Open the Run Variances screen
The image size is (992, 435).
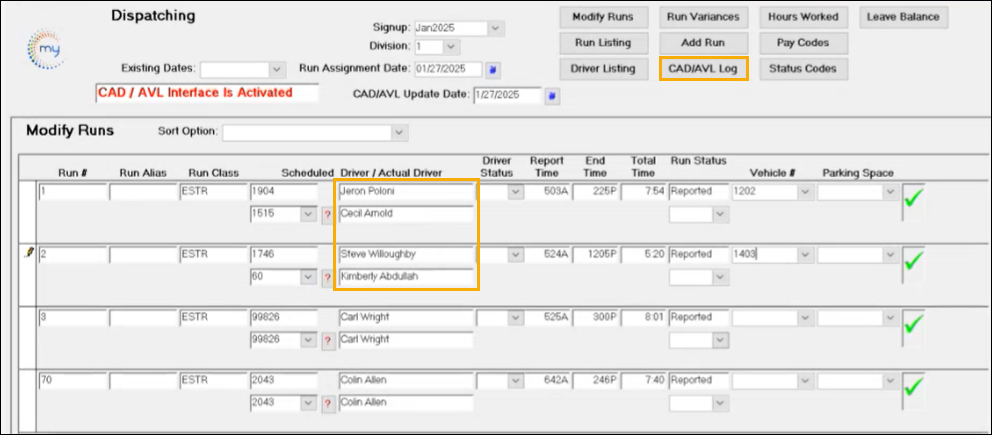[x=702, y=18]
